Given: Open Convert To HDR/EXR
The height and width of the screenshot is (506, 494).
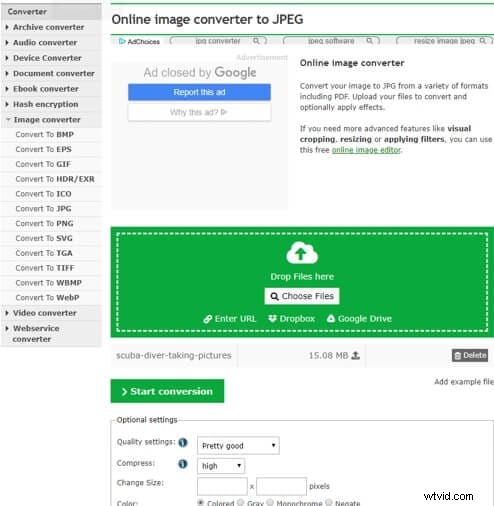Looking at the screenshot, I should point(55,179).
